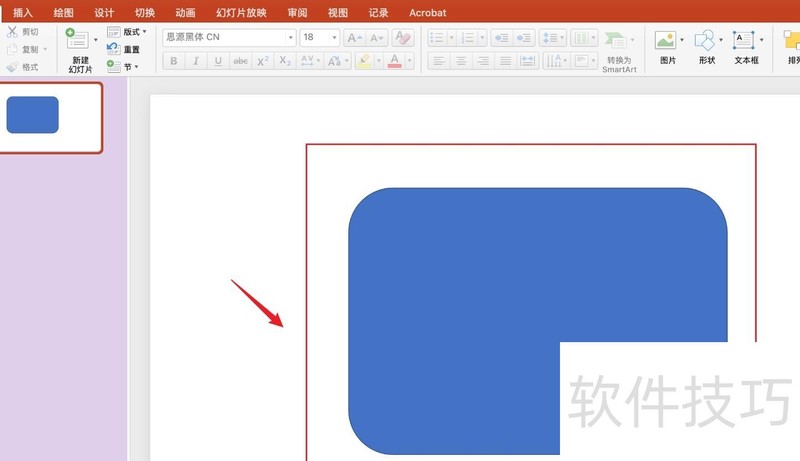This screenshot has height=461, width=800.
Task: Open the Review (审阅) tab
Action: click(x=297, y=13)
